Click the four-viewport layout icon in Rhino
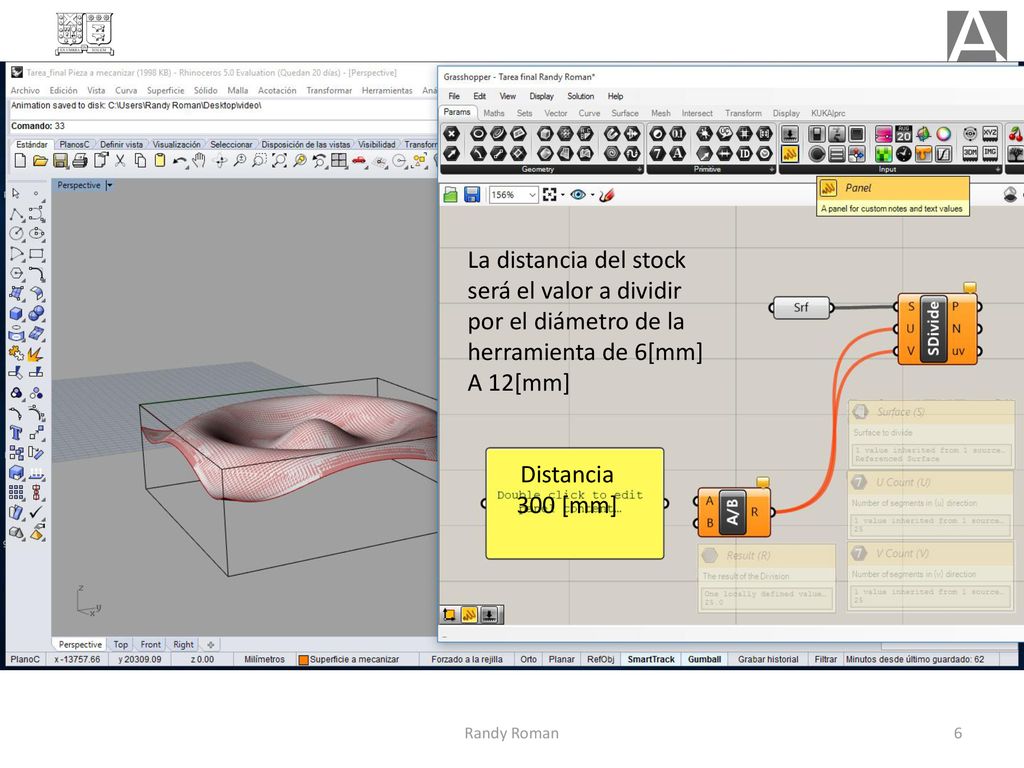 (339, 161)
